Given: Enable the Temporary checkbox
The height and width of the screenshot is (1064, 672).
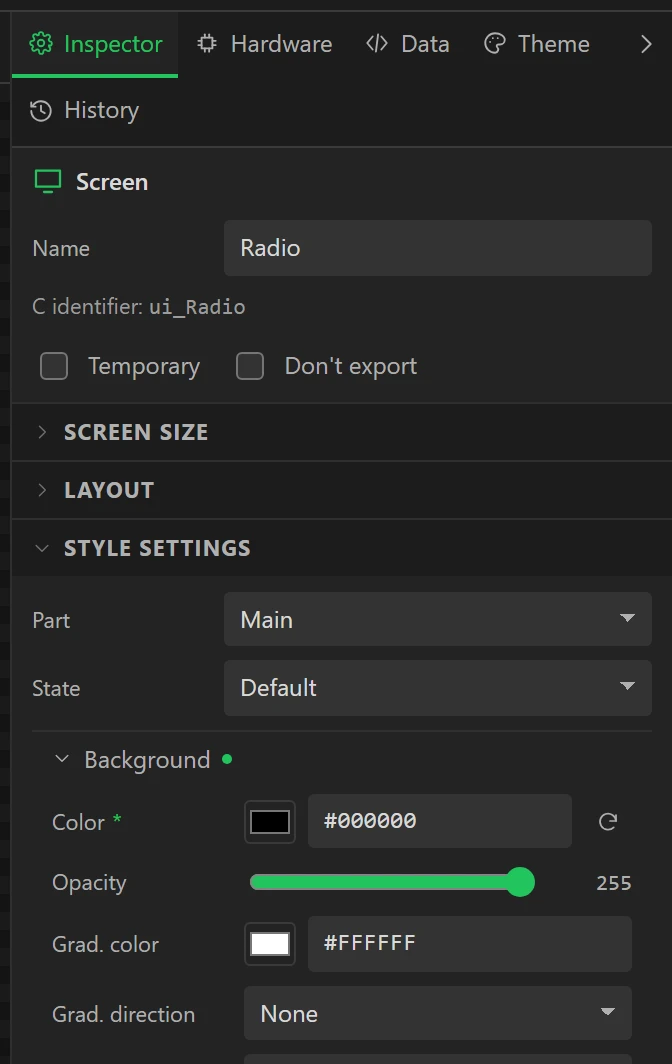Looking at the screenshot, I should coord(54,366).
